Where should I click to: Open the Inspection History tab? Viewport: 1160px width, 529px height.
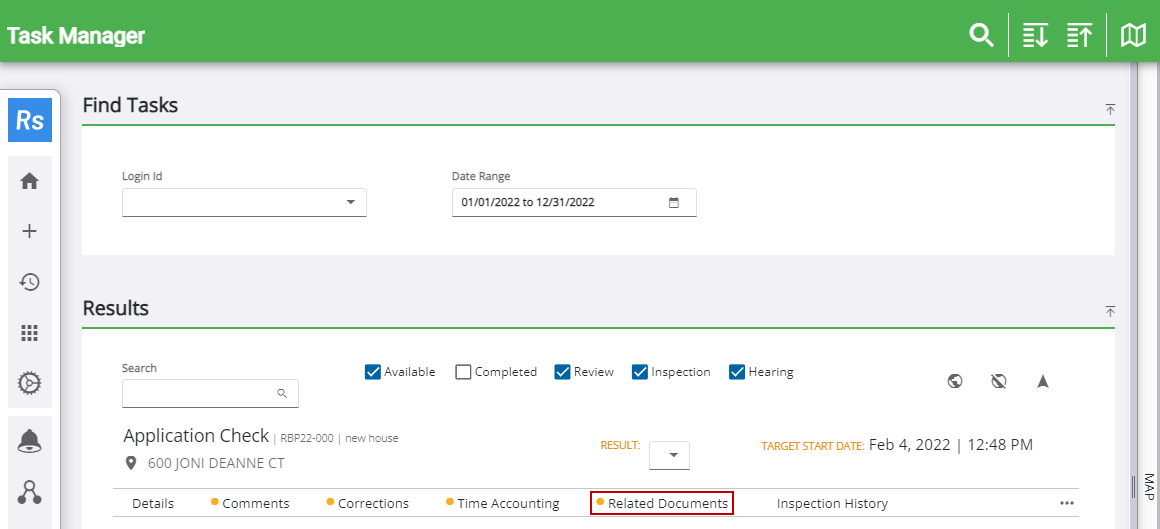[x=832, y=503]
